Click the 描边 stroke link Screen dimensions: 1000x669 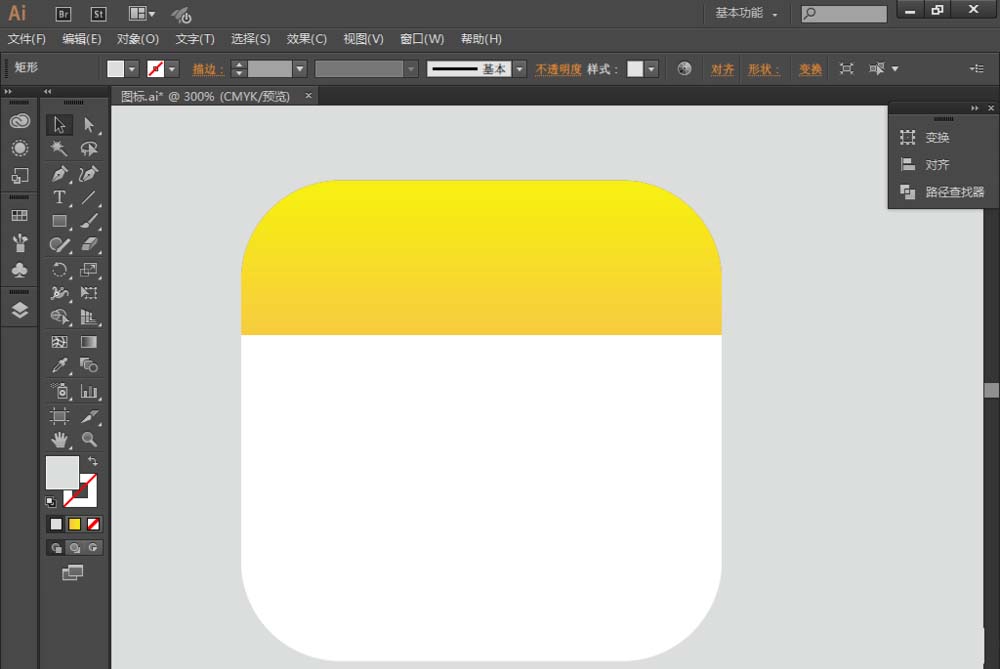[x=208, y=69]
